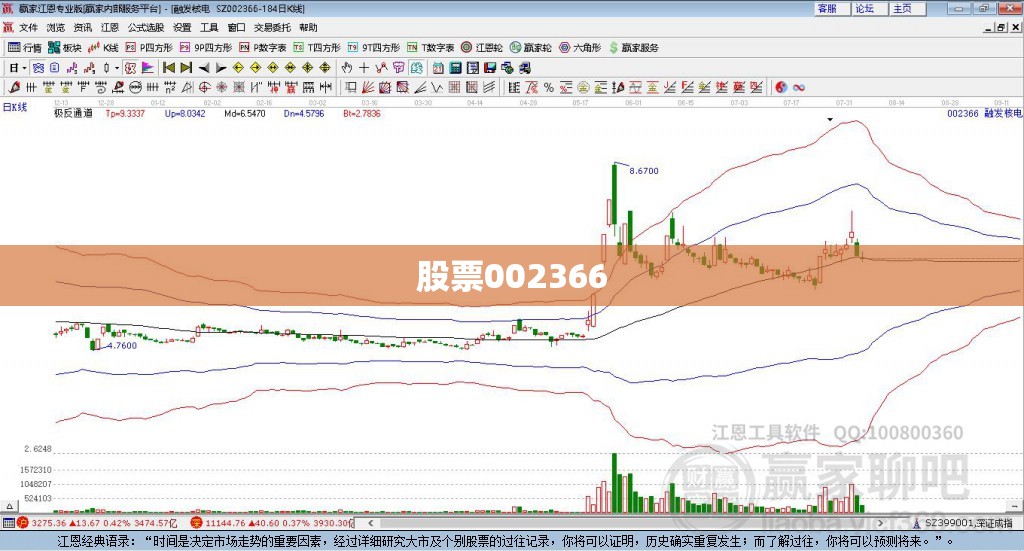
Task: Jump to last bar with skip-to-end icon
Action: 186,68
